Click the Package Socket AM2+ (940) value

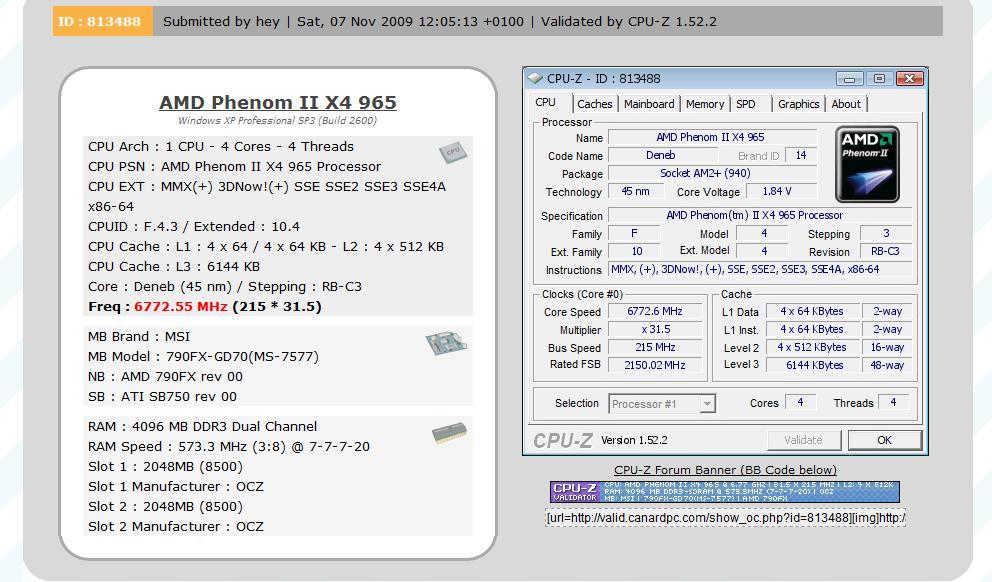(712, 173)
